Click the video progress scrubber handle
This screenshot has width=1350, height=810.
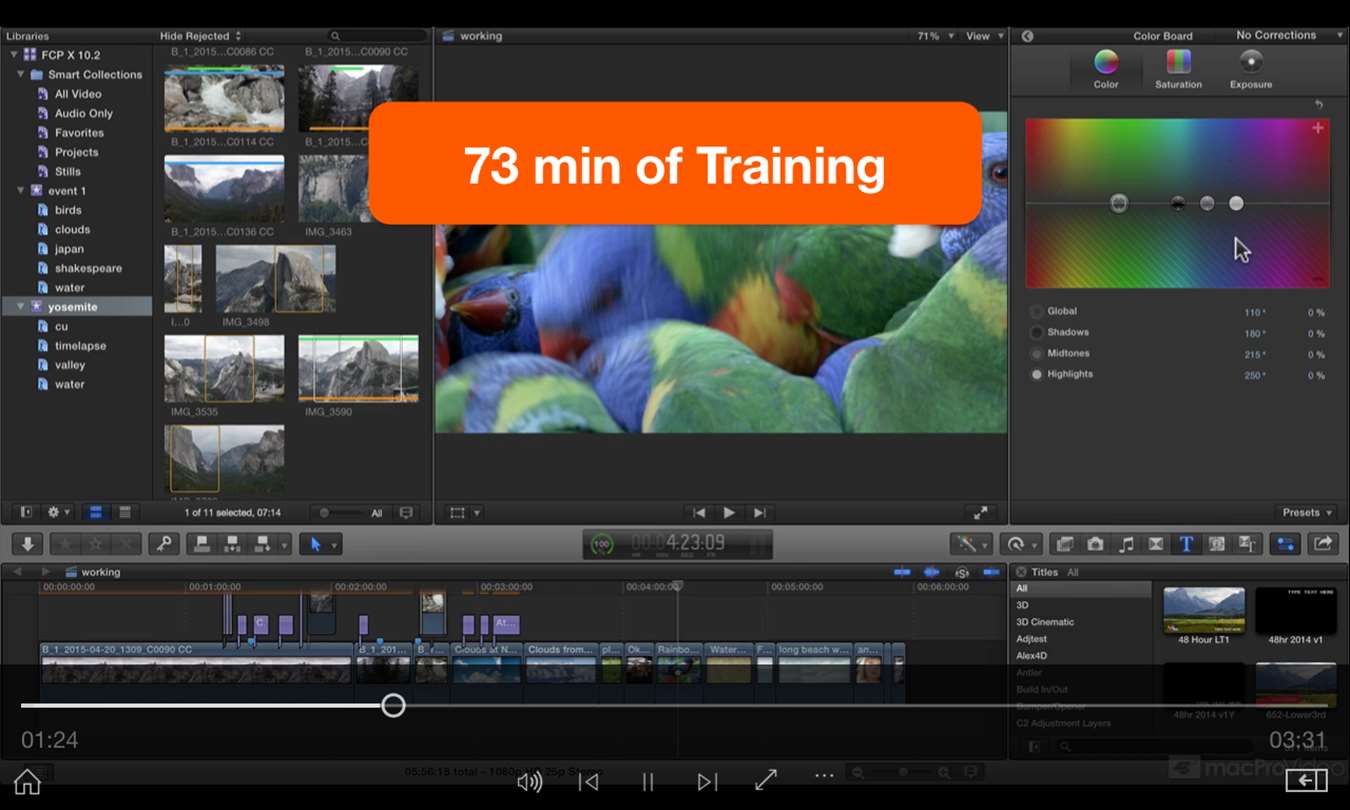tap(393, 705)
